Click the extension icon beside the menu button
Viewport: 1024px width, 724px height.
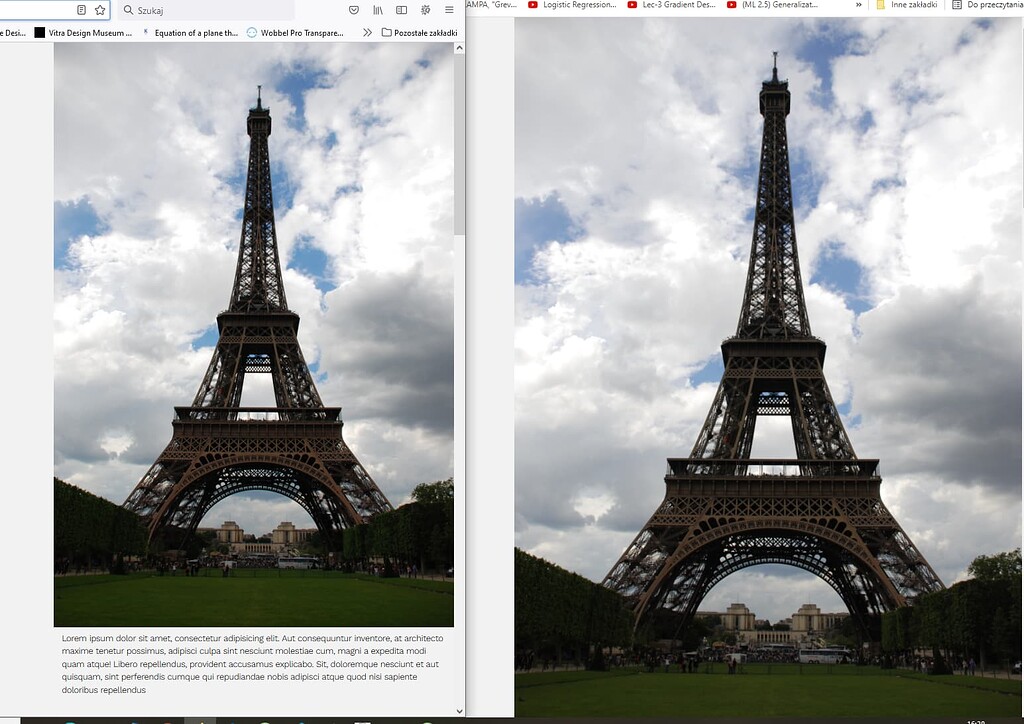pyautogui.click(x=425, y=10)
